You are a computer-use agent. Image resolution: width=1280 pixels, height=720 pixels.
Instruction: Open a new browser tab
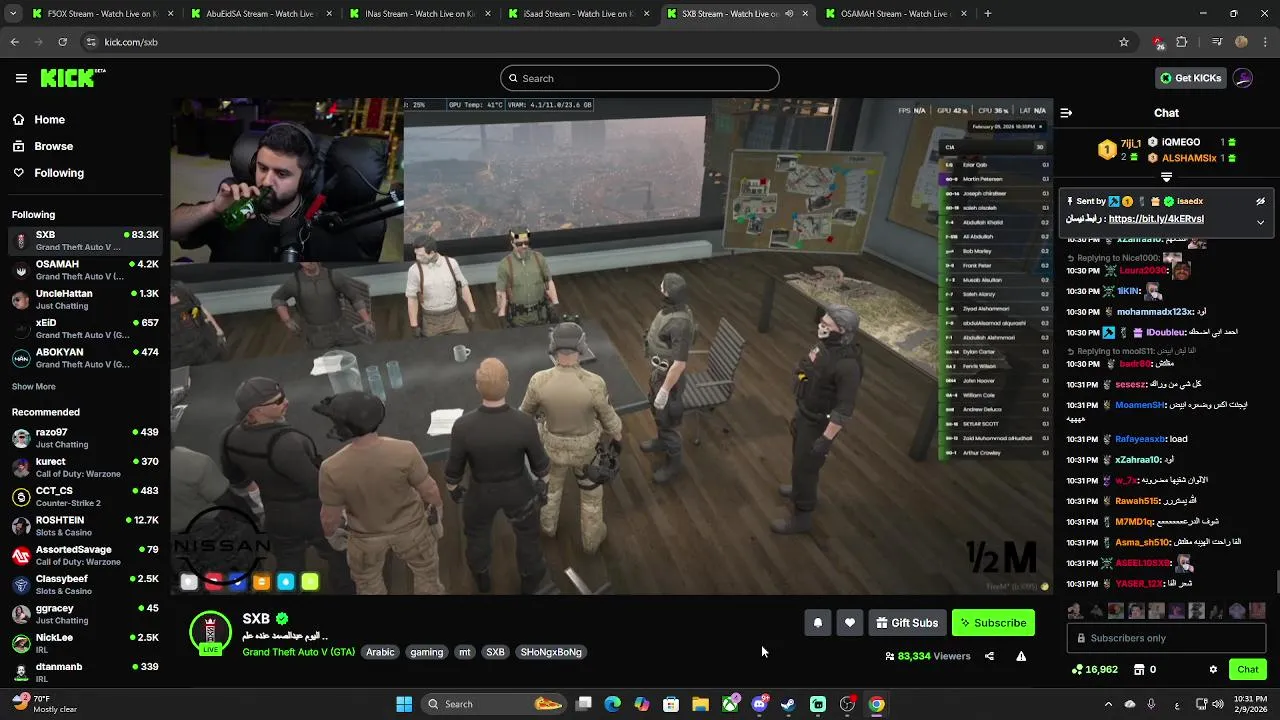tap(988, 14)
